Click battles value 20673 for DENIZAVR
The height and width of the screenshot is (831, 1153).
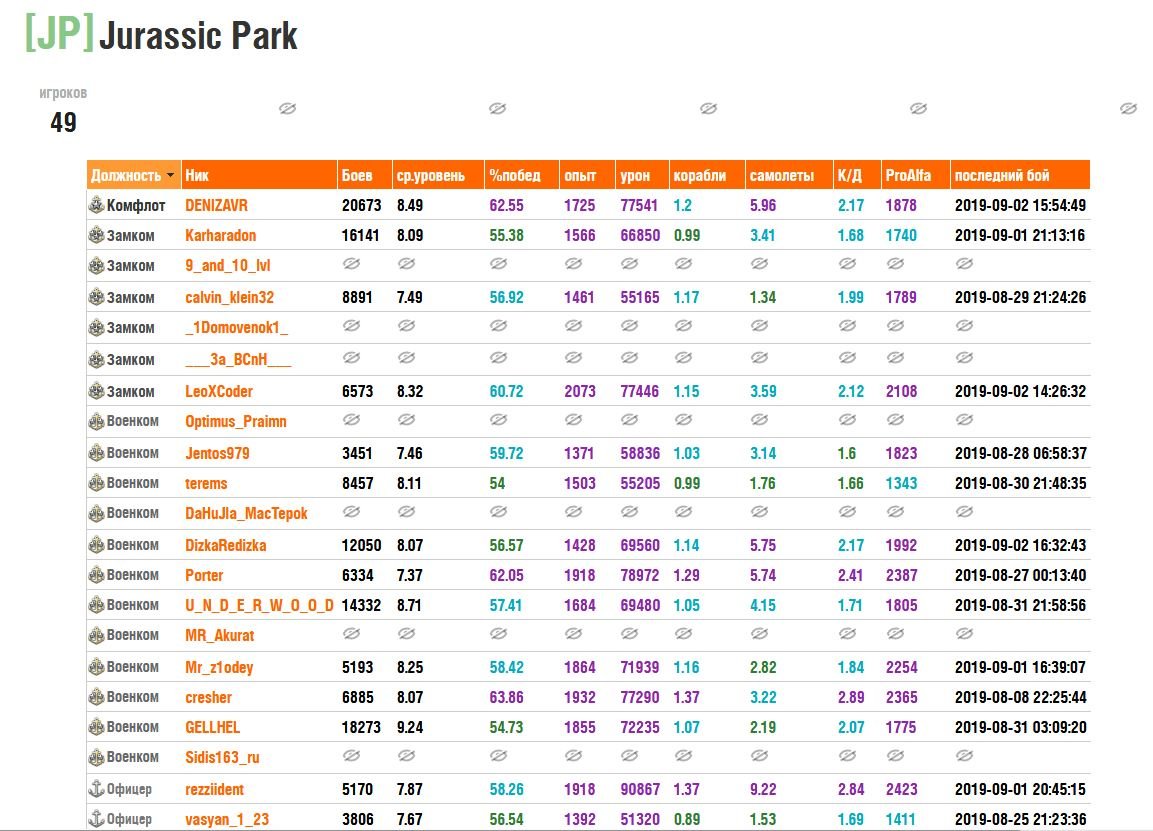click(x=362, y=205)
